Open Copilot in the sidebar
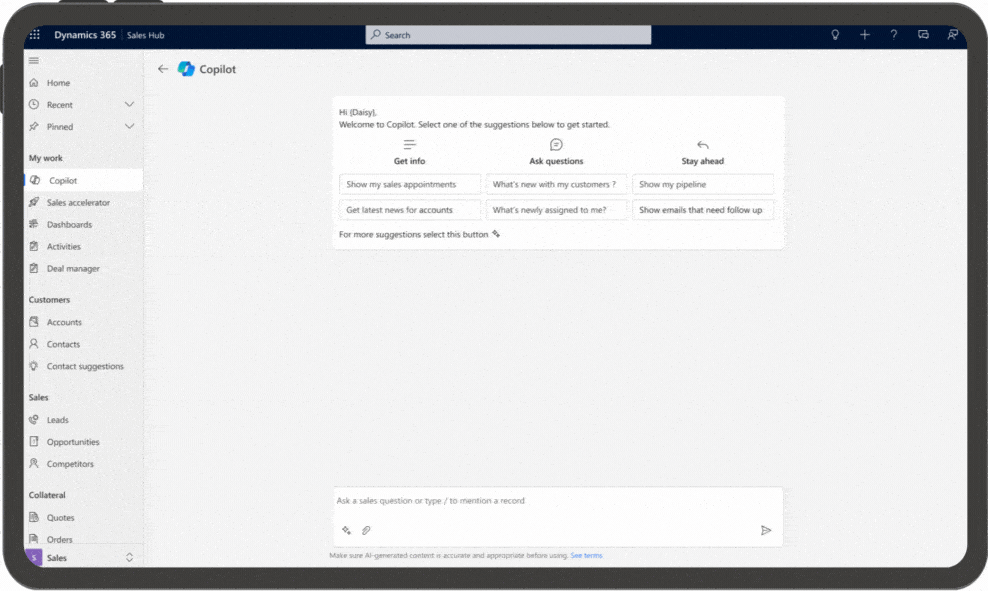This screenshot has height=591, width=988. tap(83, 180)
